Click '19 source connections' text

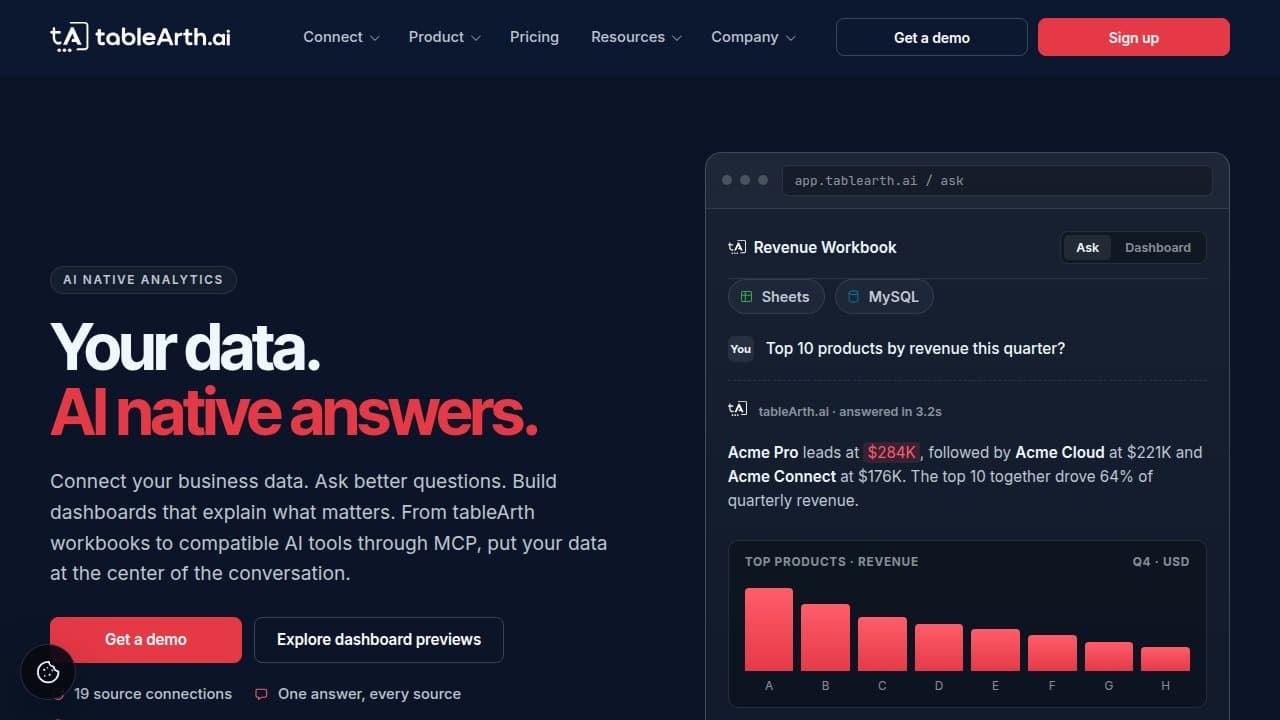153,694
